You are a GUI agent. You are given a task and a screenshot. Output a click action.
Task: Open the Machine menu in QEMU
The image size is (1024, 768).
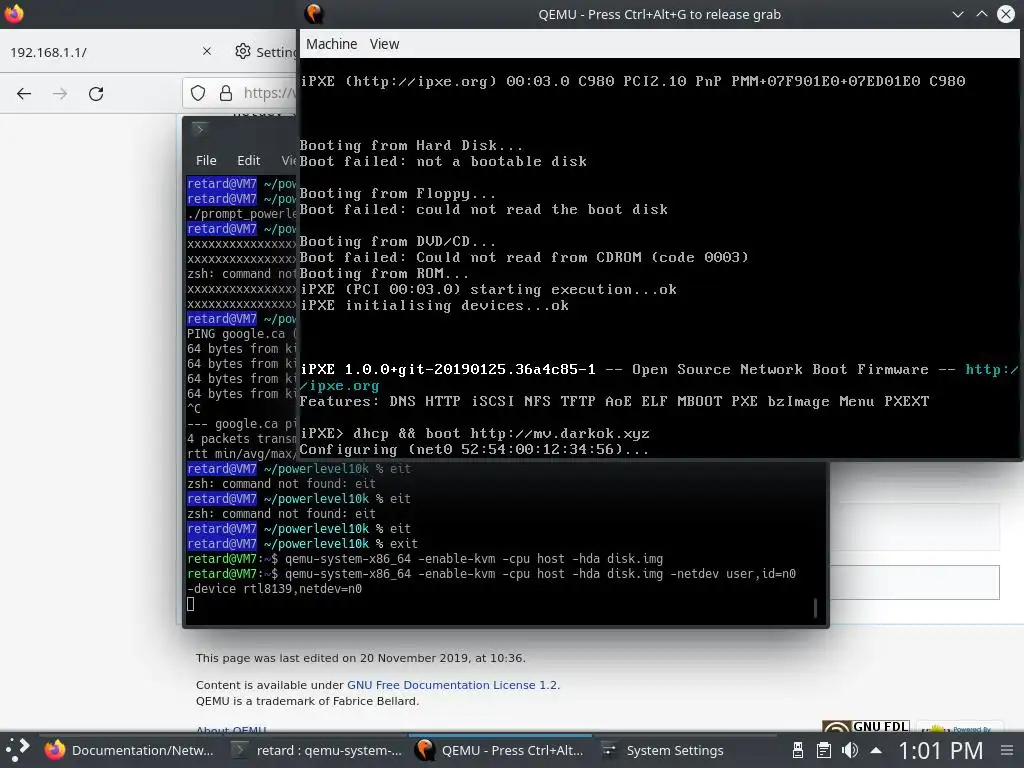pos(332,44)
